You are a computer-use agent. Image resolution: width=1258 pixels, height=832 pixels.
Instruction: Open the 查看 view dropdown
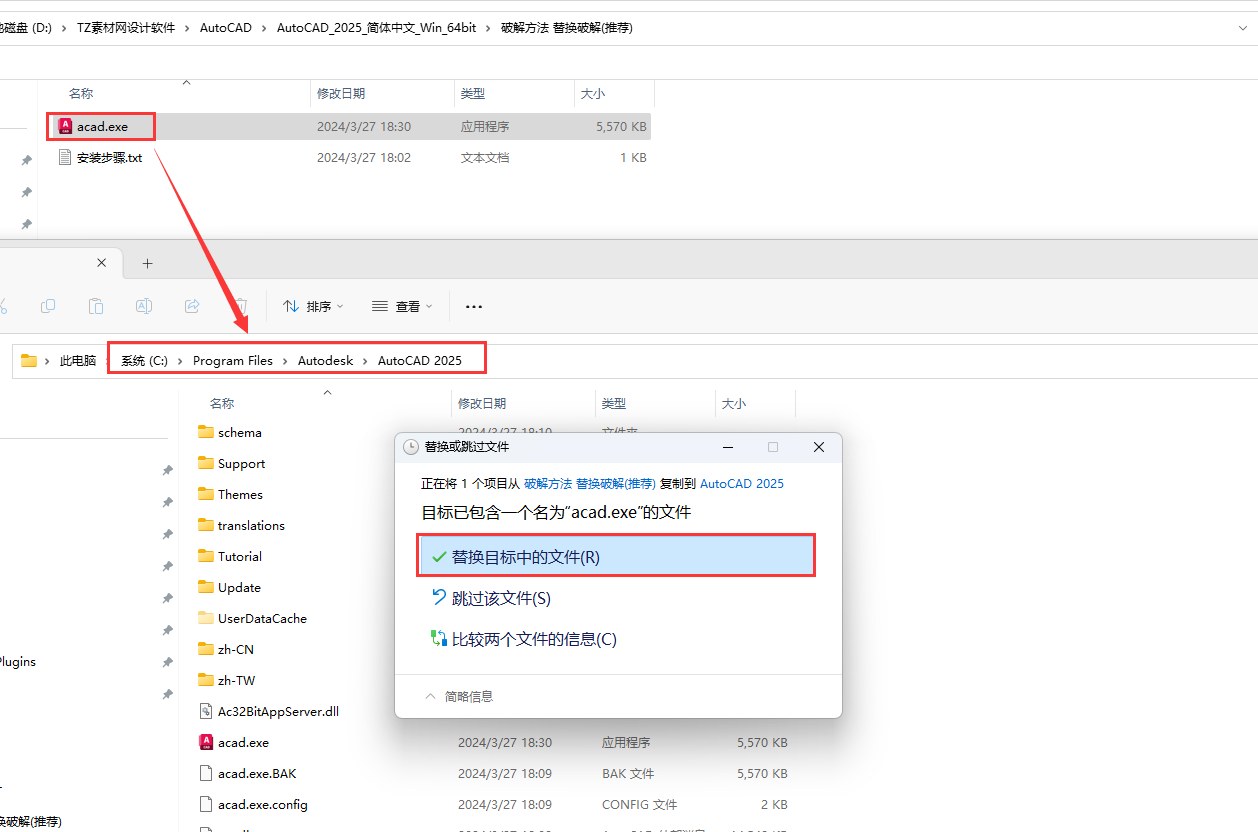(402, 306)
